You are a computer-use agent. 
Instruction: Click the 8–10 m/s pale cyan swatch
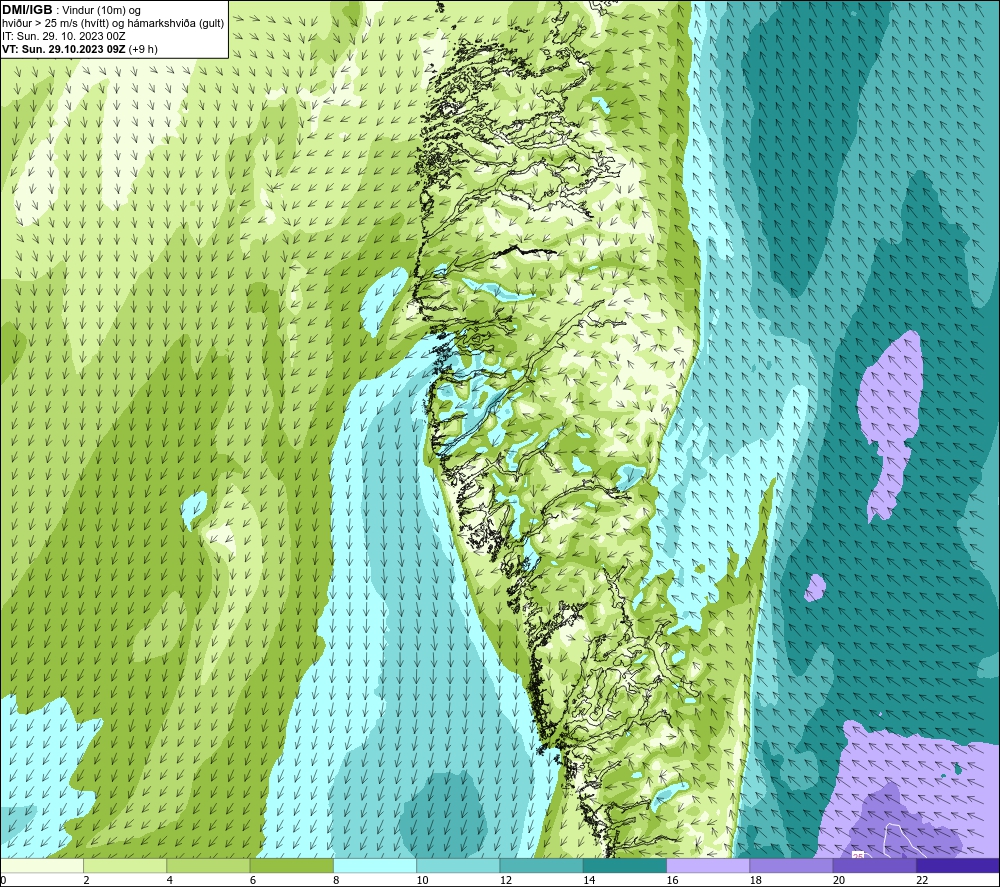click(375, 865)
